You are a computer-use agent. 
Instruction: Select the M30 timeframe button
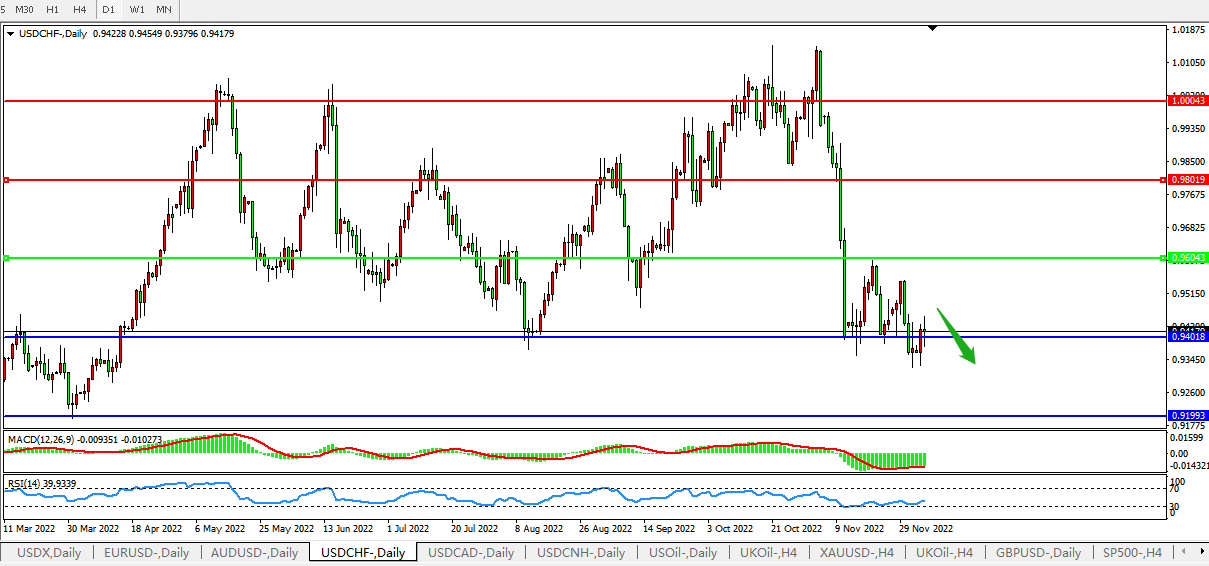coord(25,9)
